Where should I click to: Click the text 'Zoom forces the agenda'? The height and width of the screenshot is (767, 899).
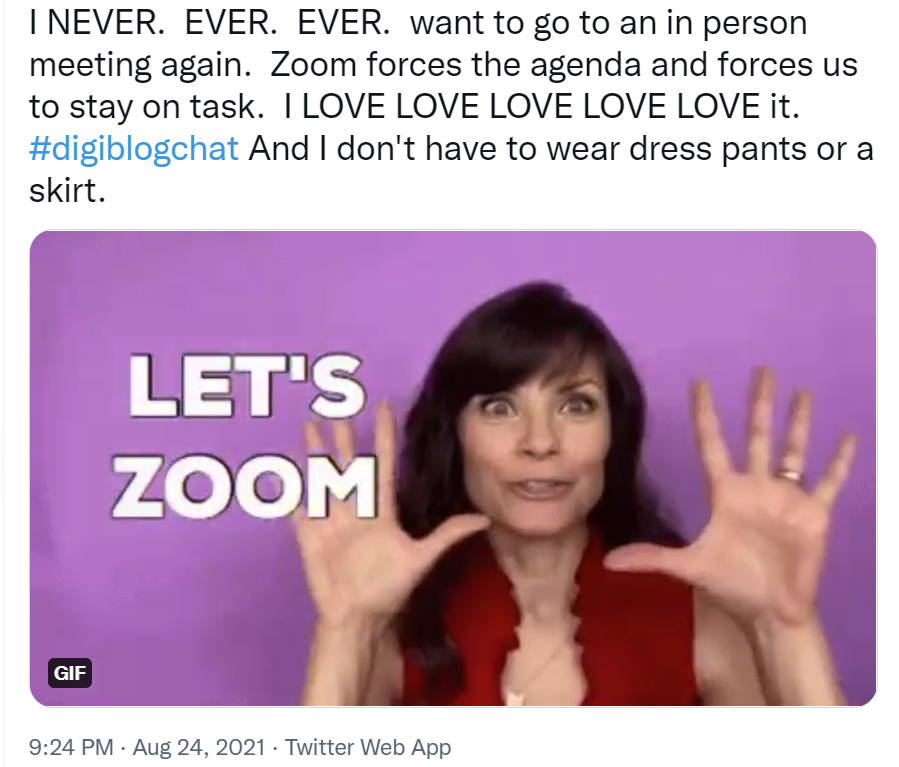(455, 64)
